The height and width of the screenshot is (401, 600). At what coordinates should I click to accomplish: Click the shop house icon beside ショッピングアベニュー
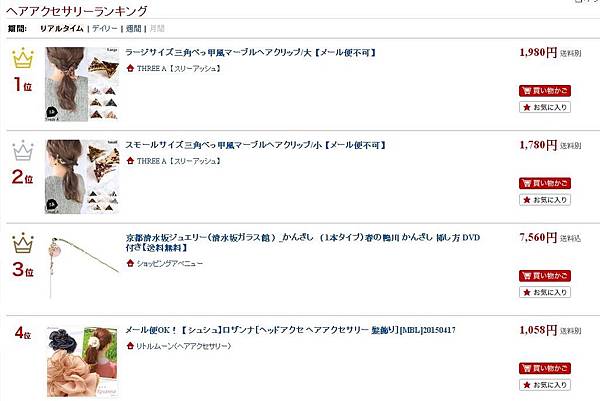coord(130,263)
